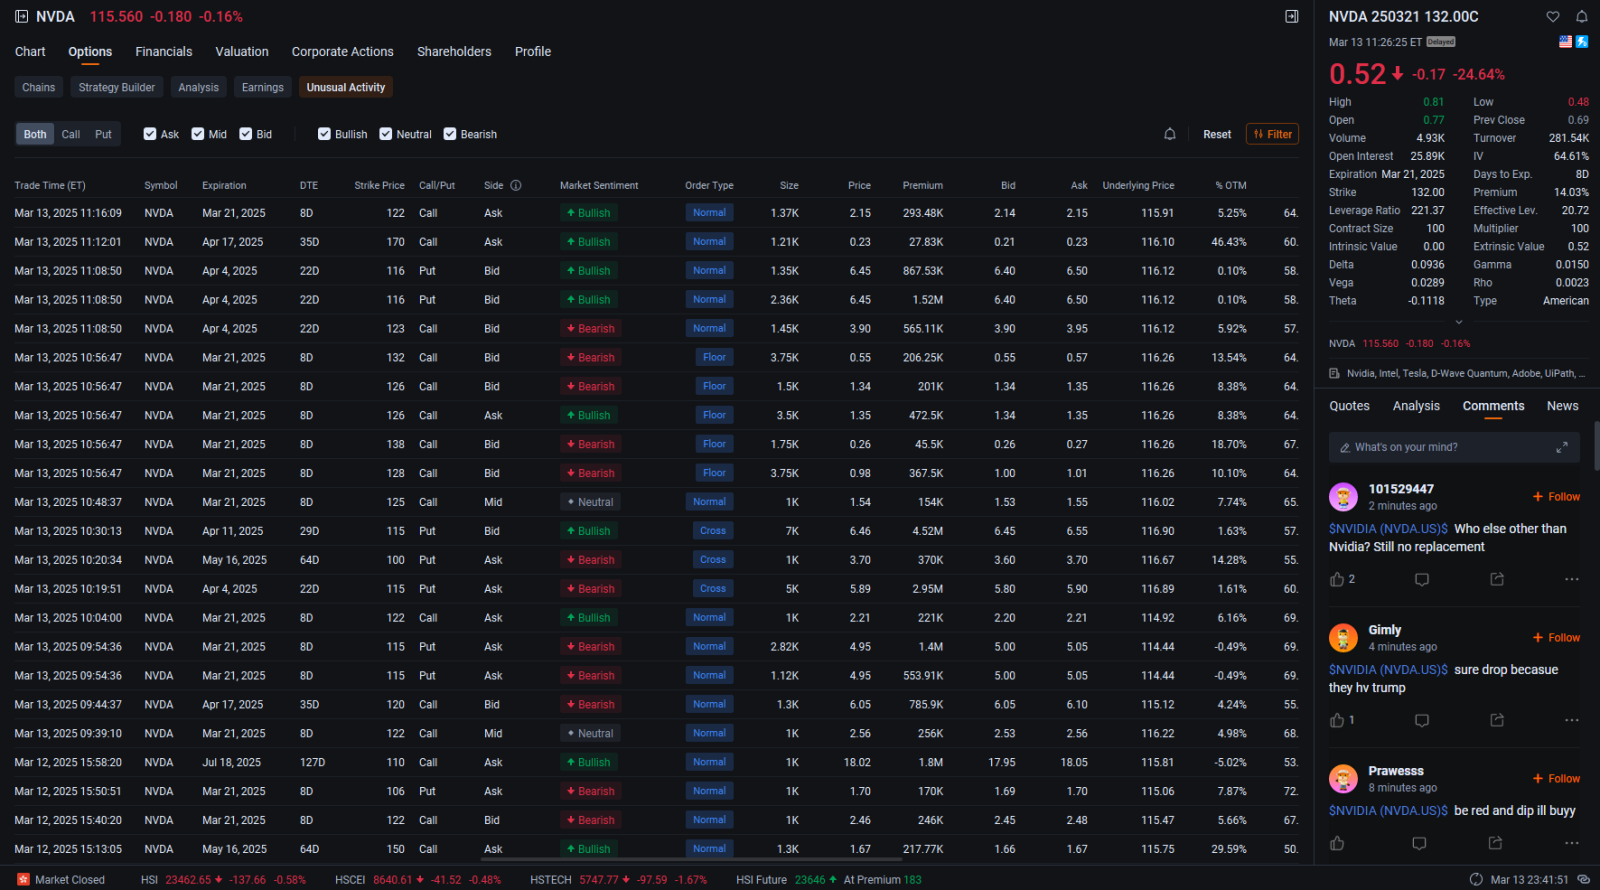The width and height of the screenshot is (1600, 890).
Task: Uncheck the Neutral sentiment checkbox
Action: pyautogui.click(x=385, y=134)
